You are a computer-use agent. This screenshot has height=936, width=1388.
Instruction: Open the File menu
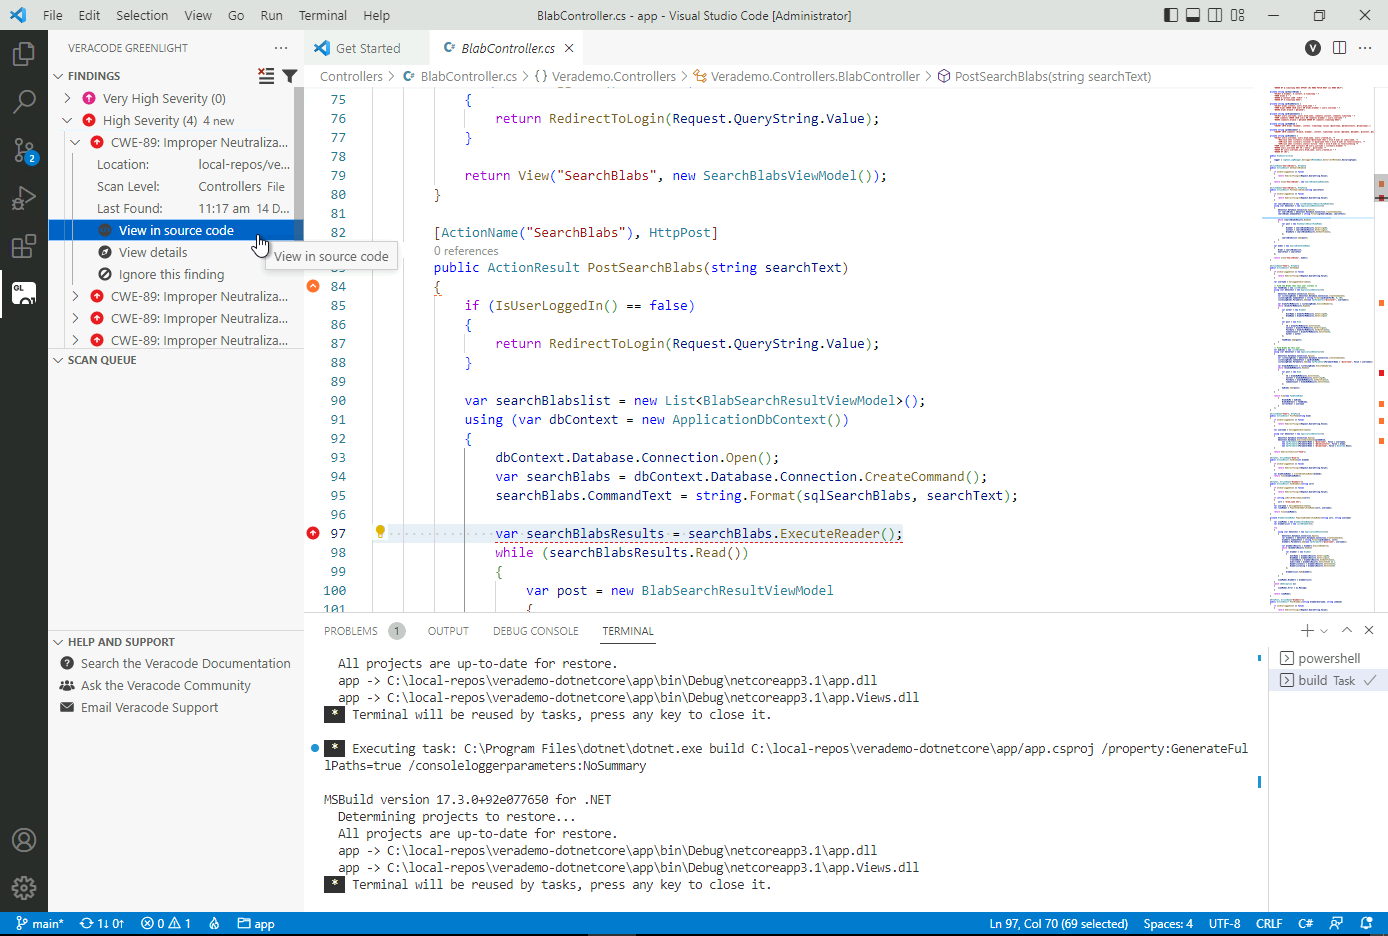(x=53, y=15)
